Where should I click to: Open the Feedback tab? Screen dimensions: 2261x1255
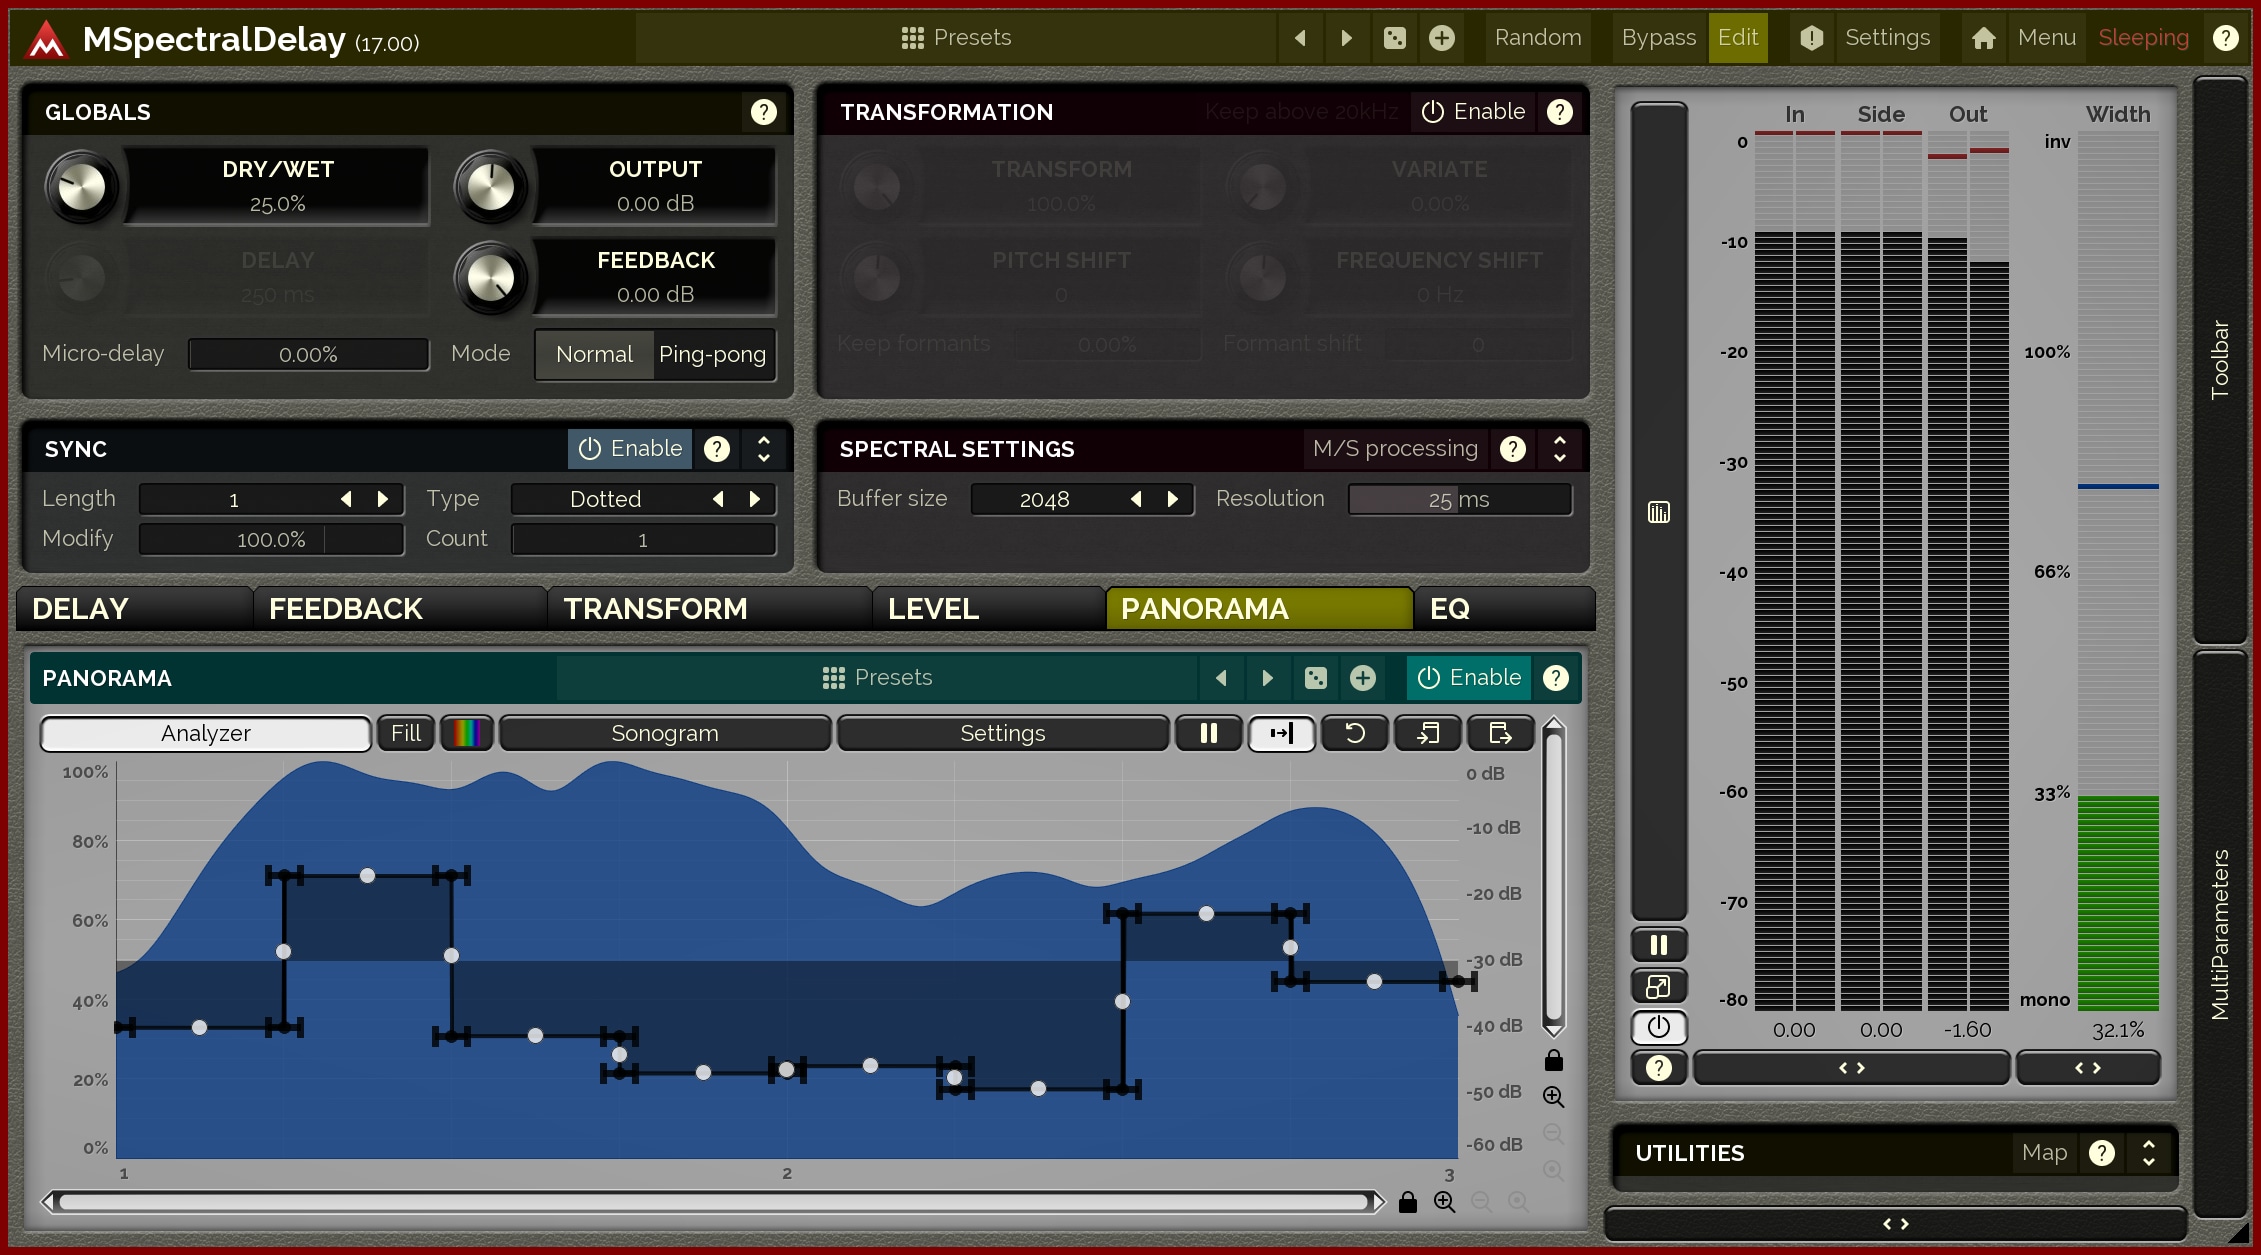coord(346,608)
